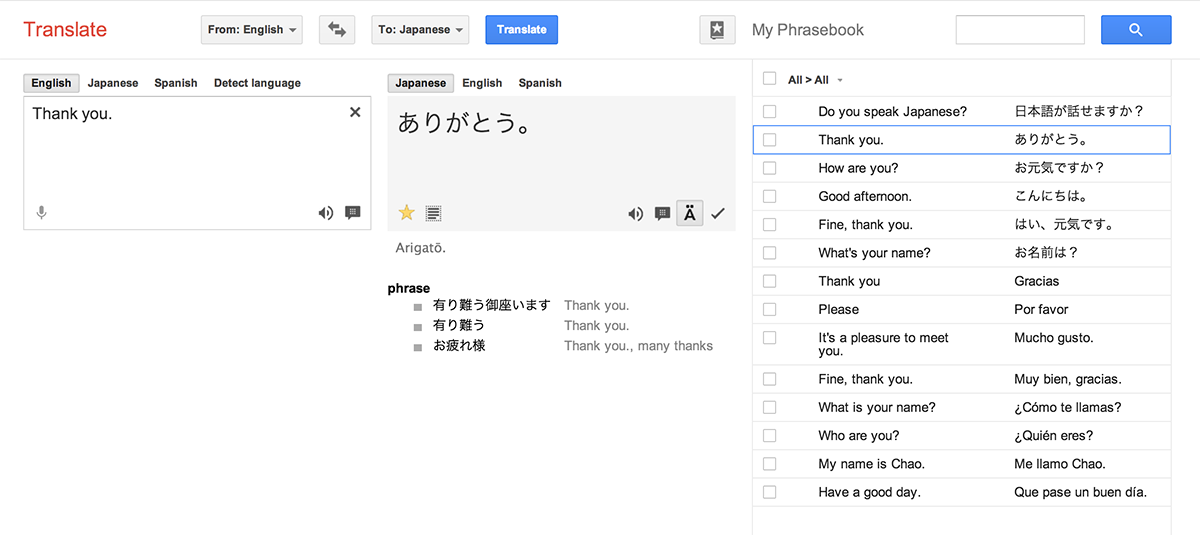This screenshot has height=535, width=1200.
Task: Click the yellow star to save translation
Action: click(407, 213)
